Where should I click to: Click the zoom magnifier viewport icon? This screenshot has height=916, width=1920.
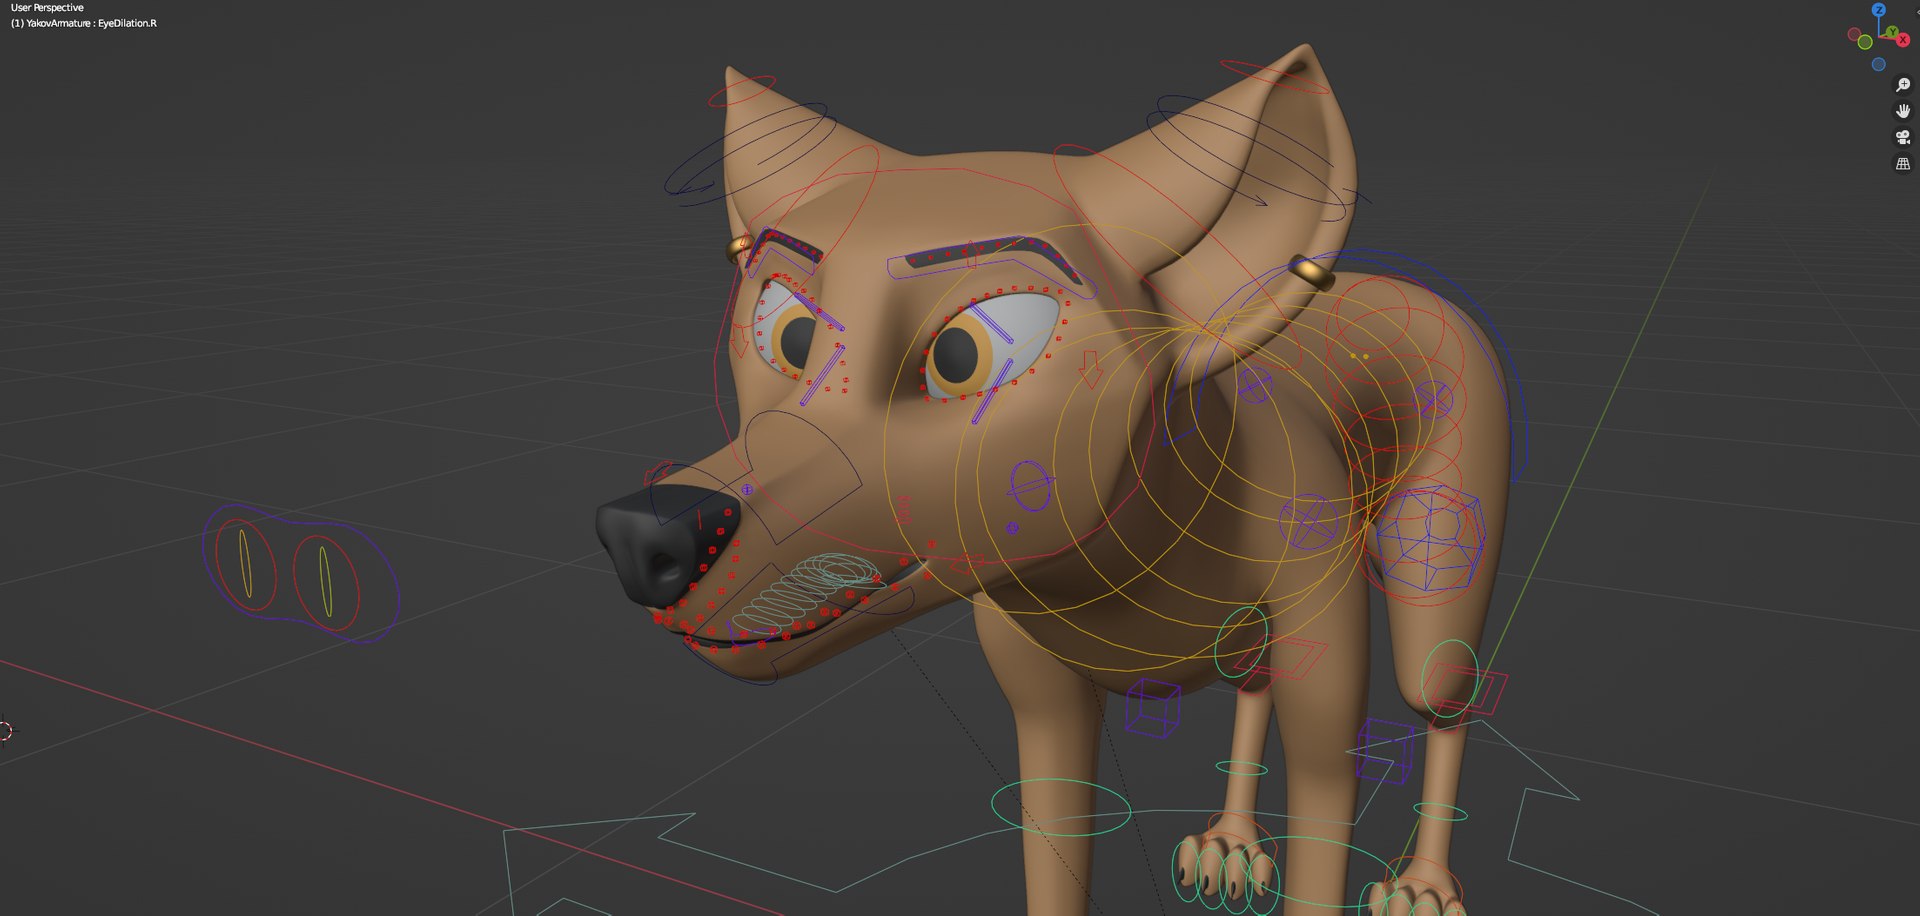tap(1903, 85)
